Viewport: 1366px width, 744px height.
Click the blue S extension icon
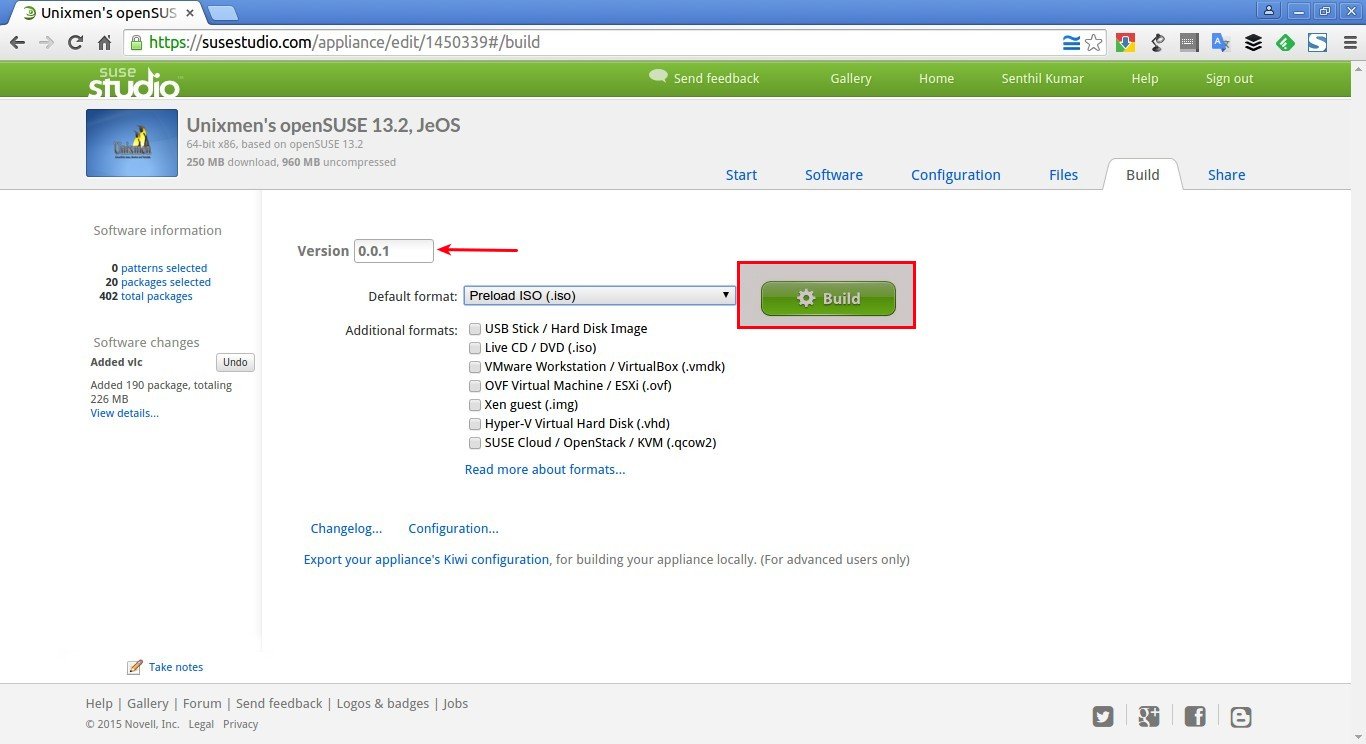point(1317,42)
